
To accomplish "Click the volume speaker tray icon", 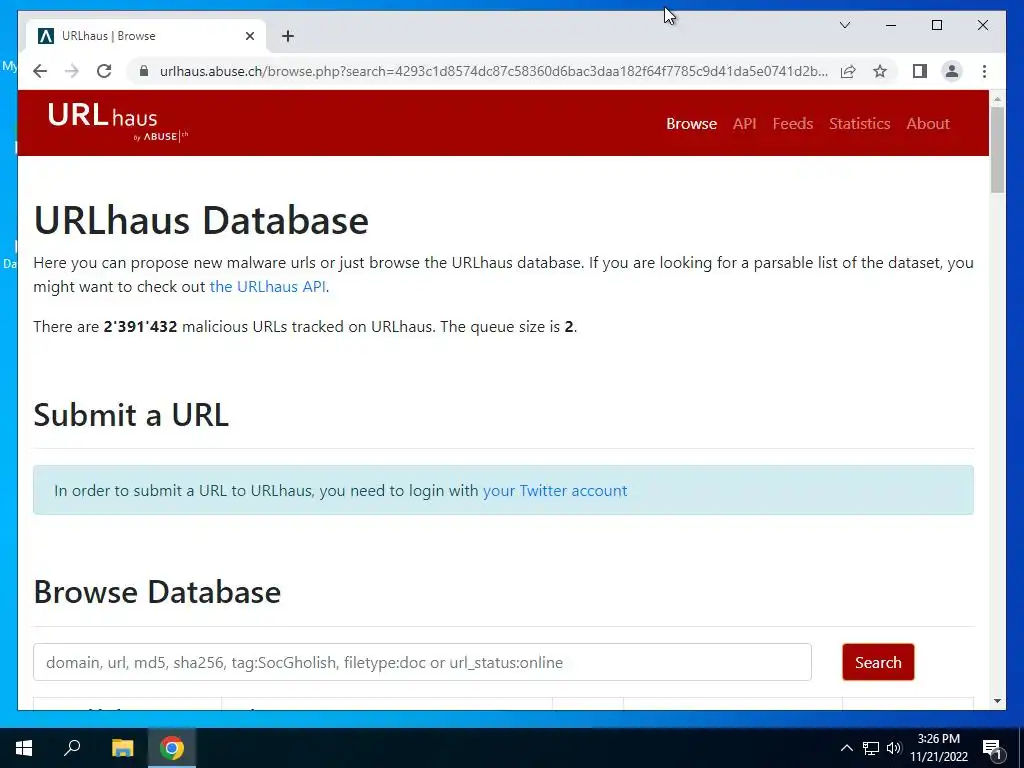I will (893, 748).
